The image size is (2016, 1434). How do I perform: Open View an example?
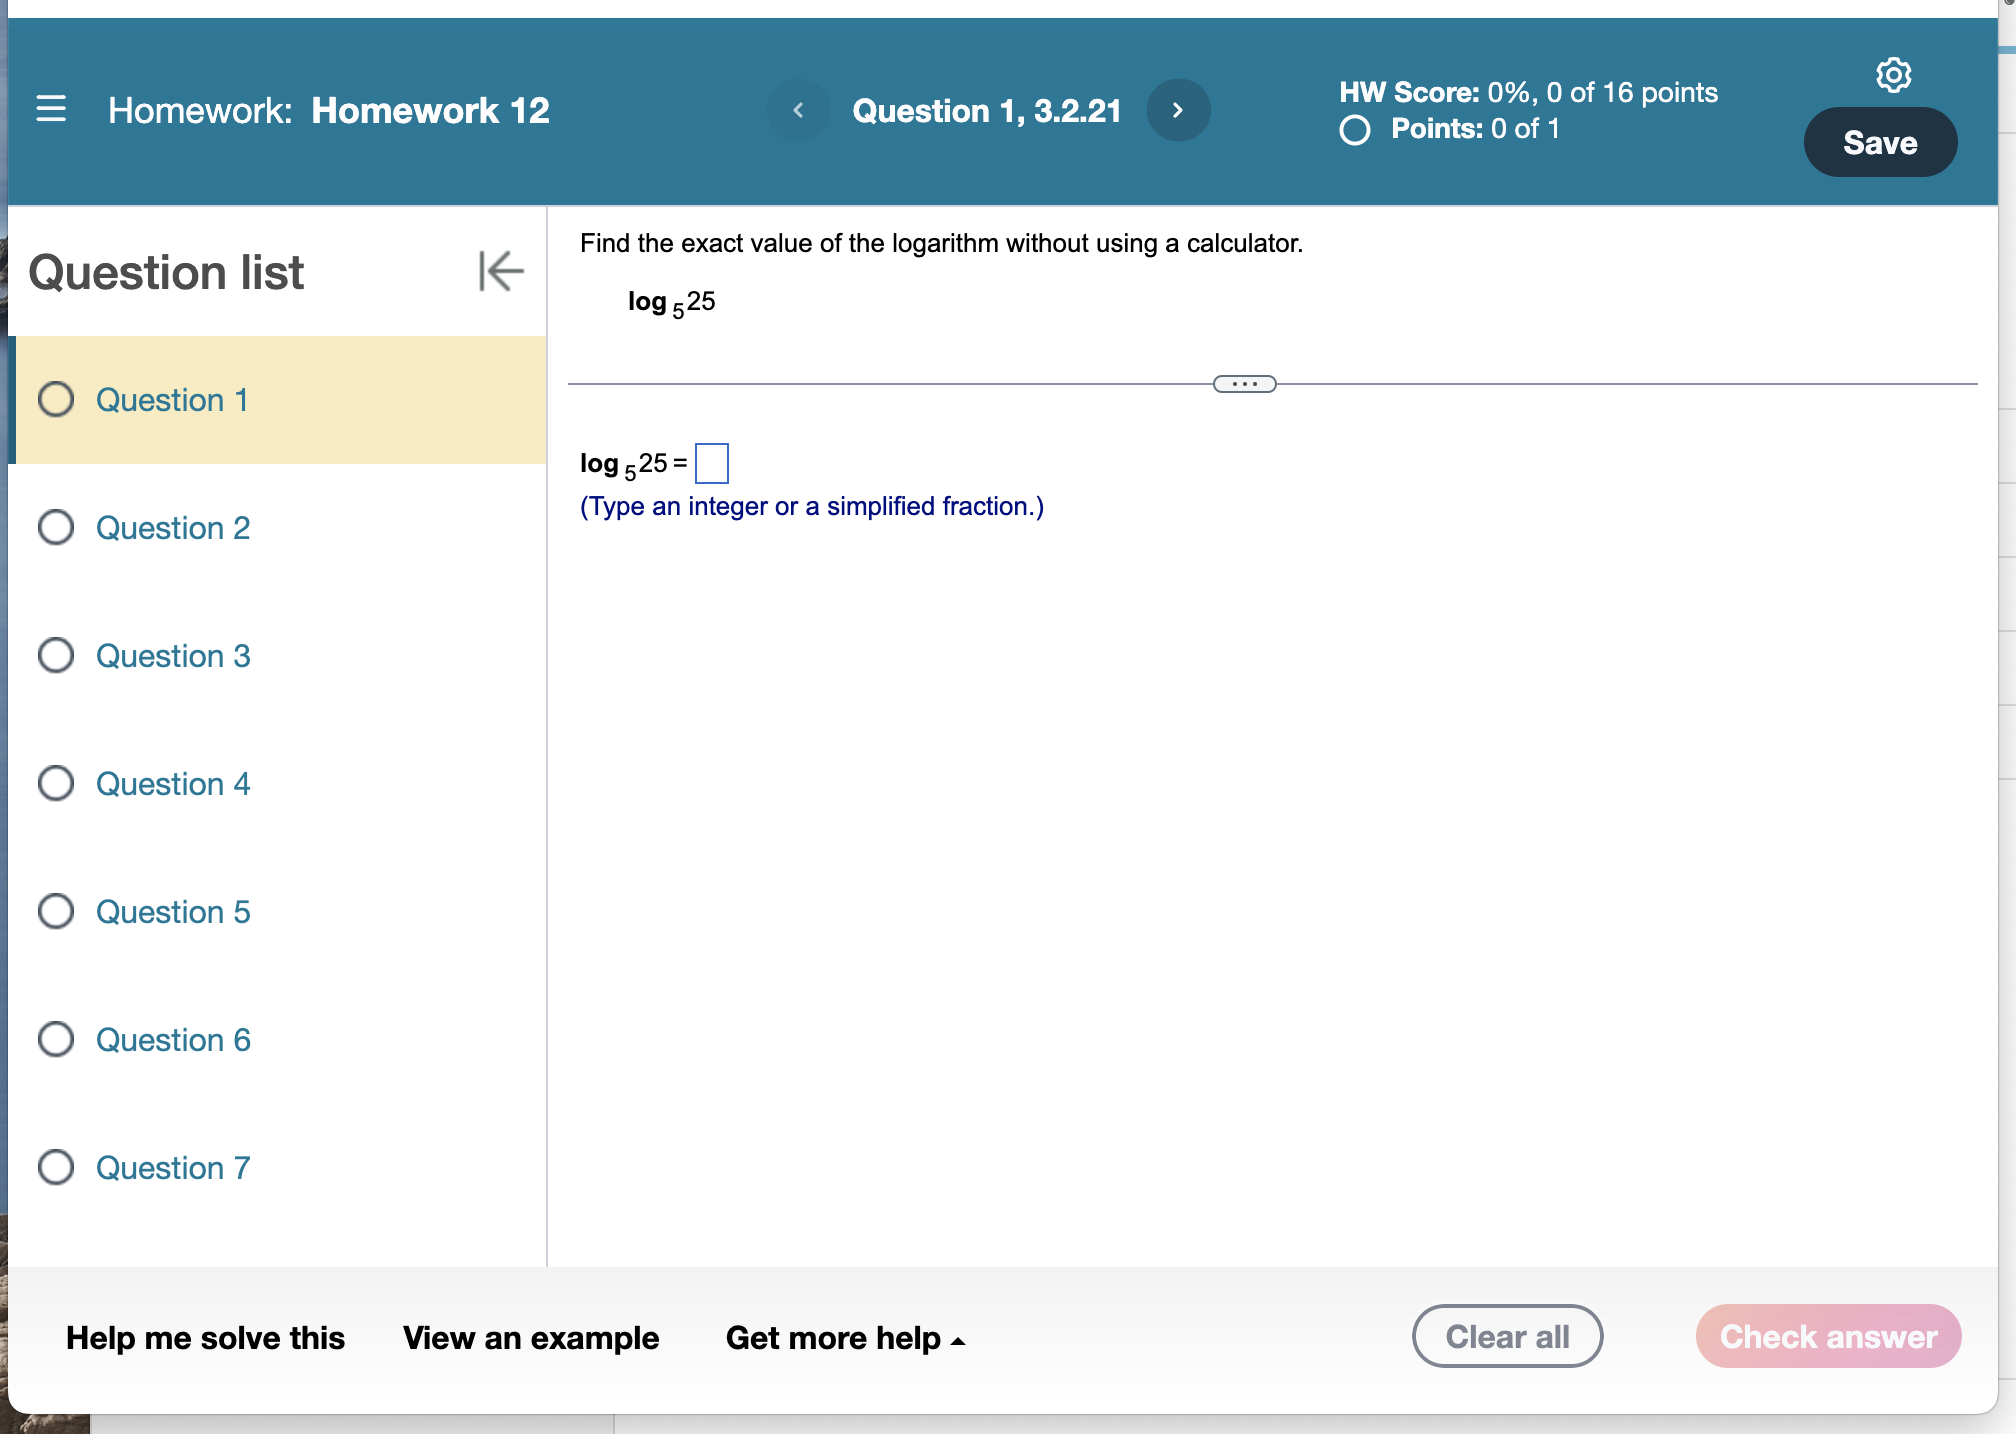pyautogui.click(x=531, y=1338)
